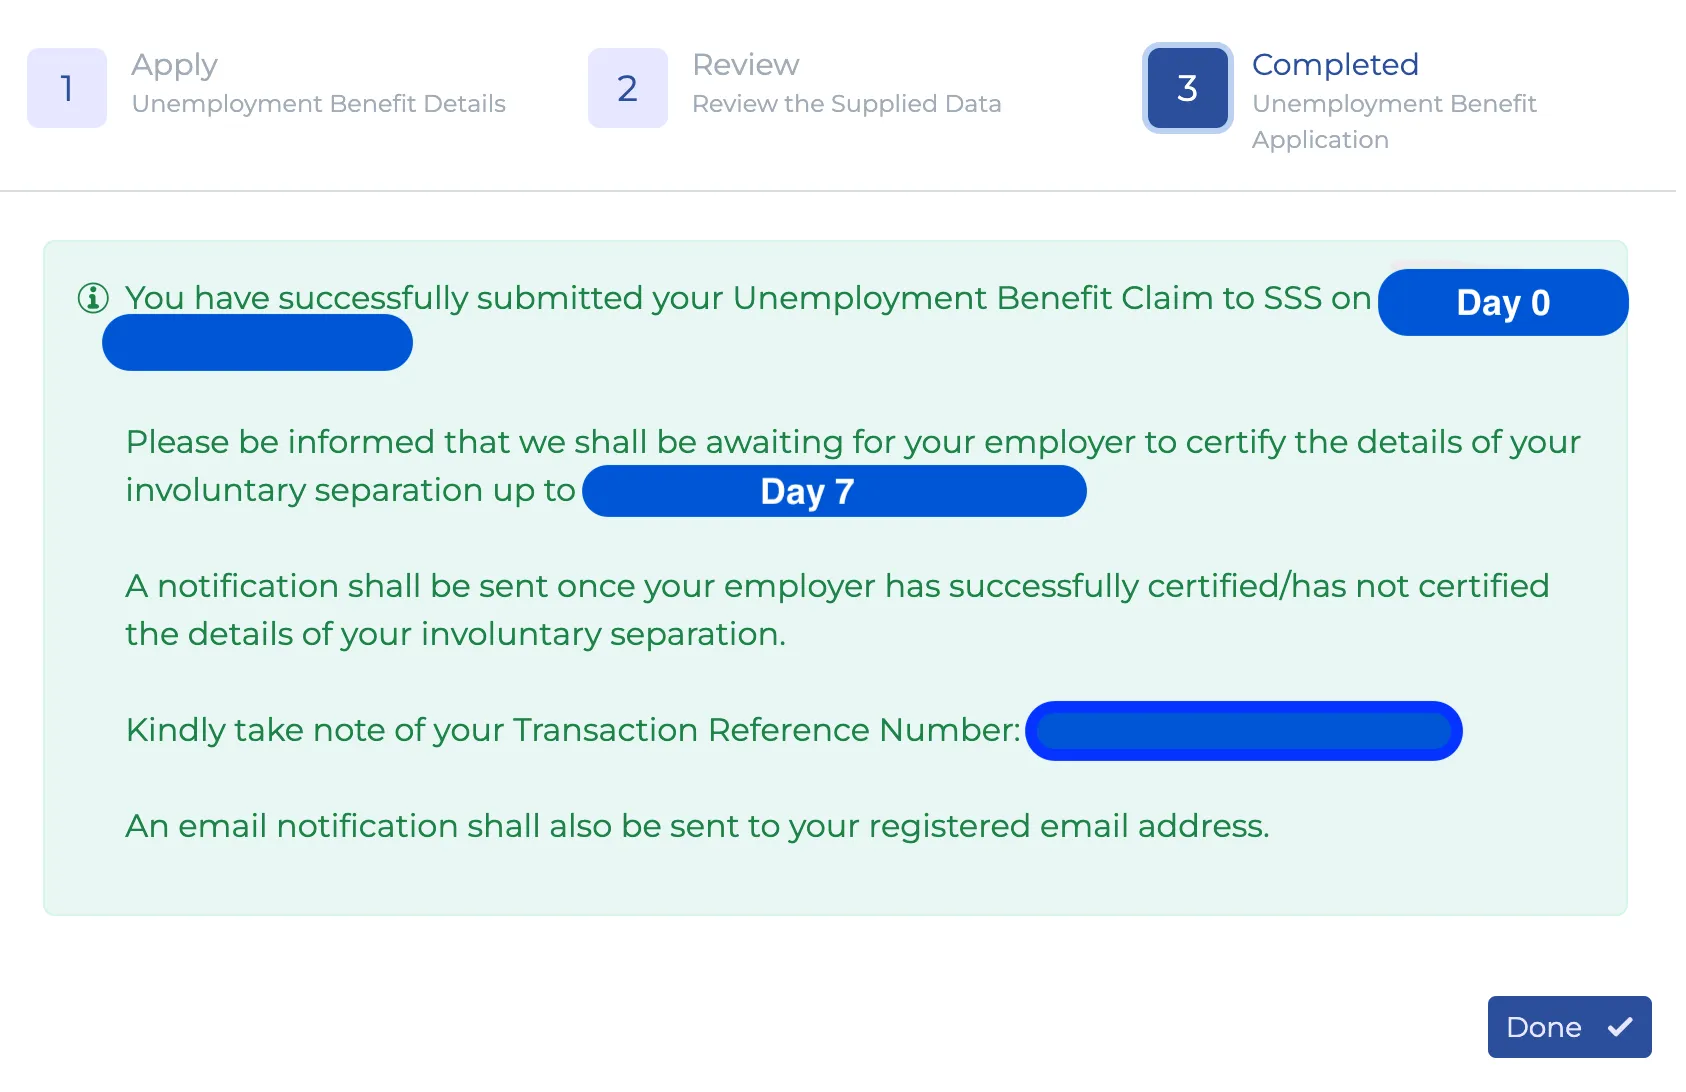Open the Review step label

tap(746, 65)
